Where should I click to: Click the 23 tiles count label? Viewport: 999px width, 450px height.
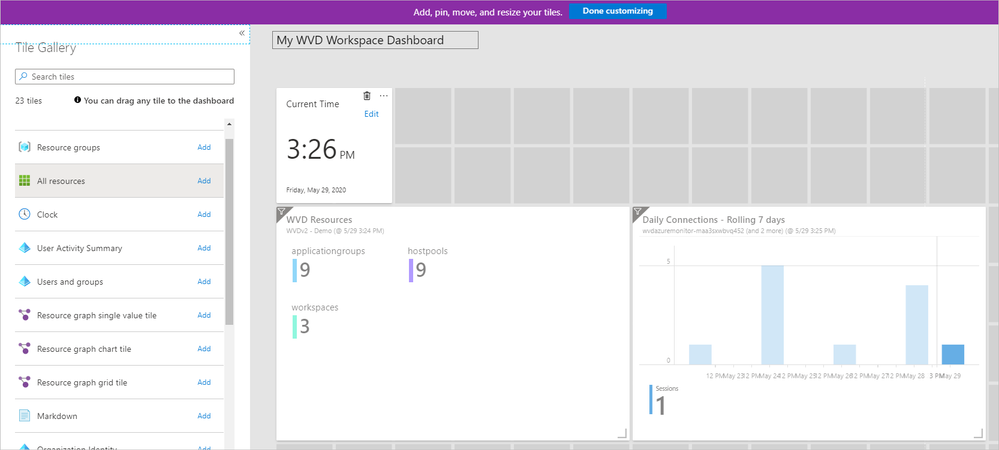29,101
